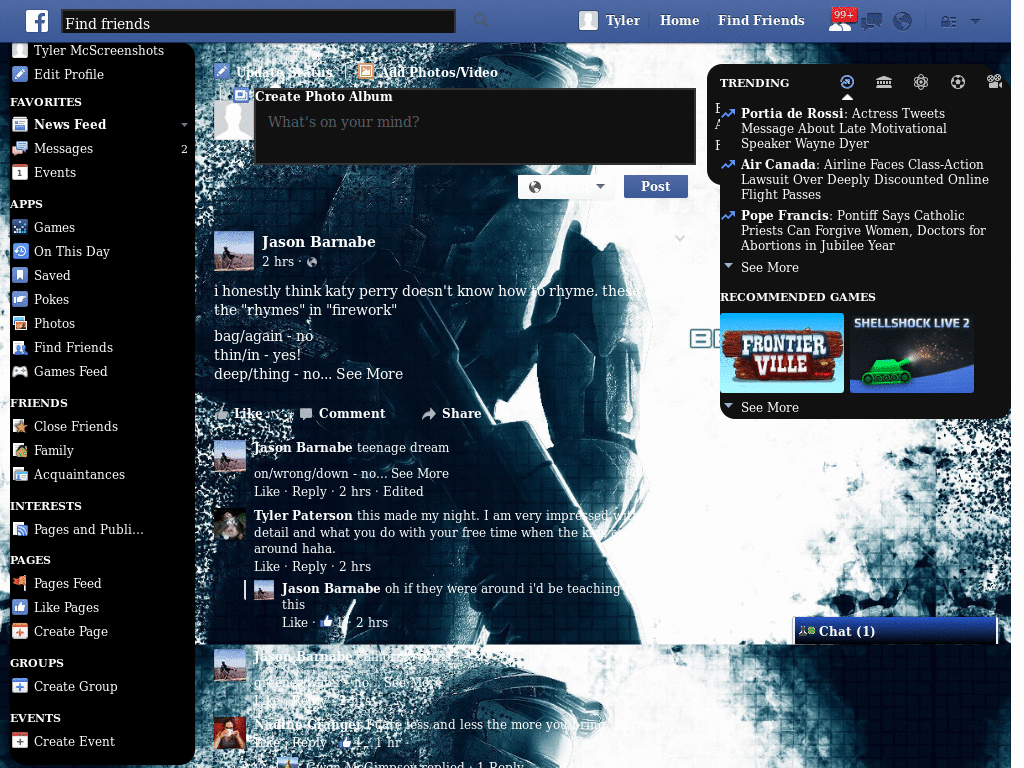1024x768 pixels.
Task: Click Comment on Jason's post
Action: click(343, 413)
